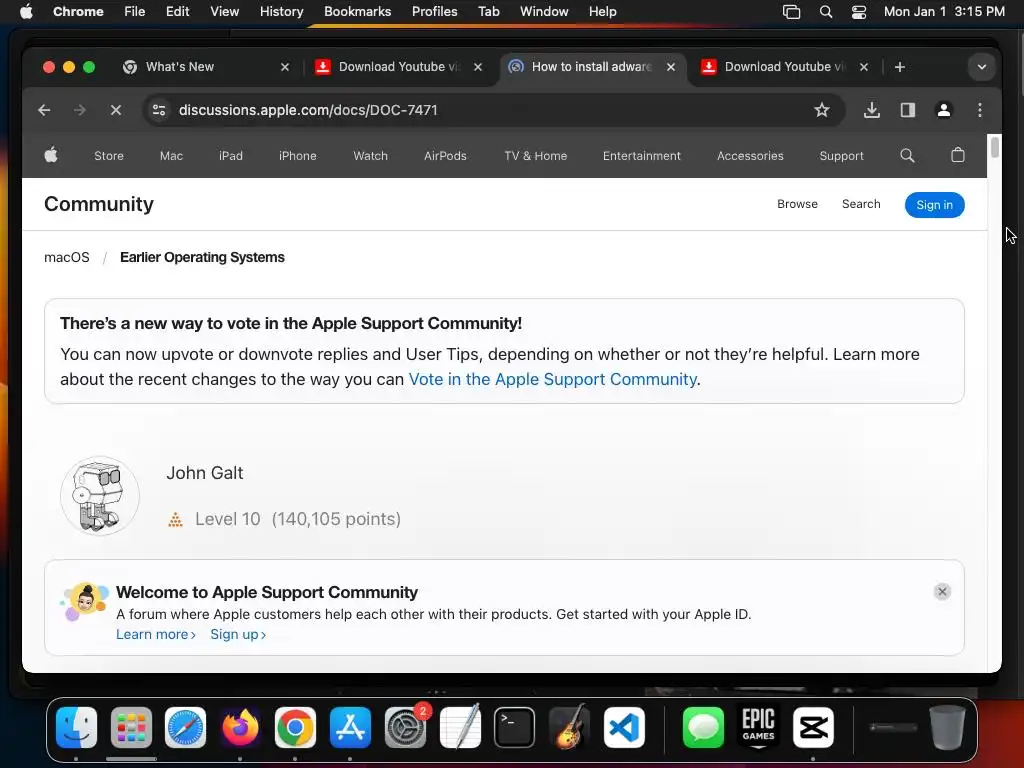Click Chrome icon in the Dock
The width and height of the screenshot is (1024, 768).
point(295,728)
